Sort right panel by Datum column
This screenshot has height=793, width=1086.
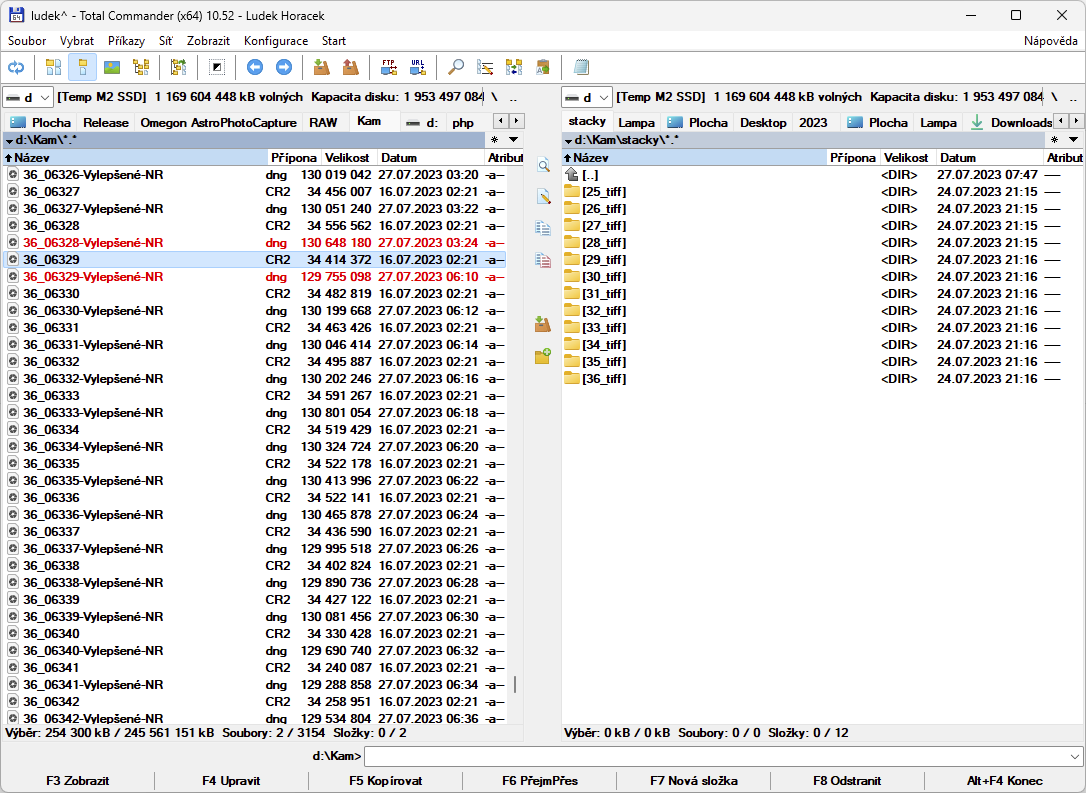[989, 158]
